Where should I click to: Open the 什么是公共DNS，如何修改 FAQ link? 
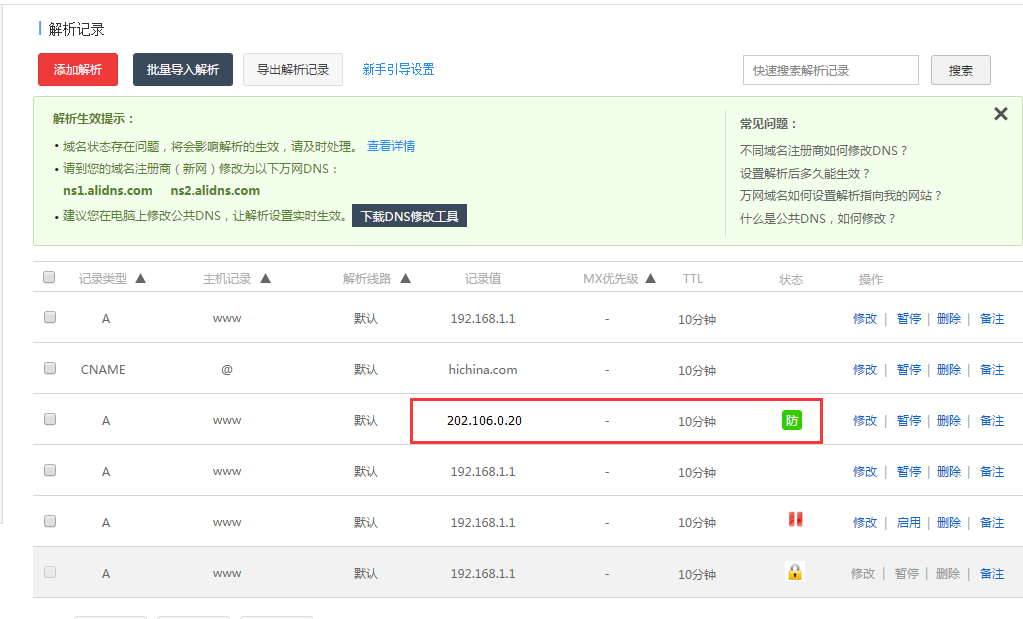[814, 218]
